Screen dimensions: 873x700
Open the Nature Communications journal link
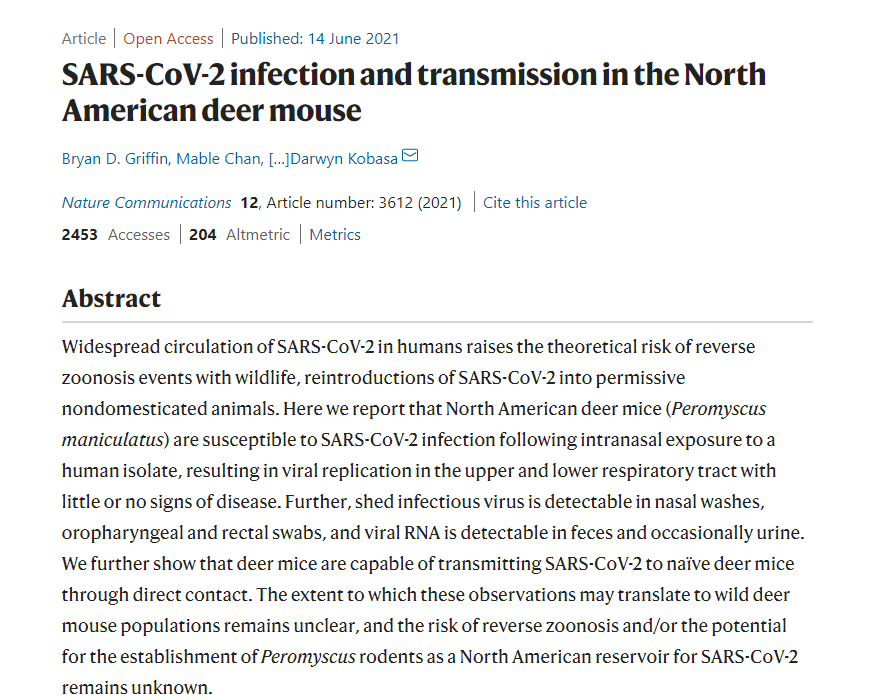click(x=146, y=202)
